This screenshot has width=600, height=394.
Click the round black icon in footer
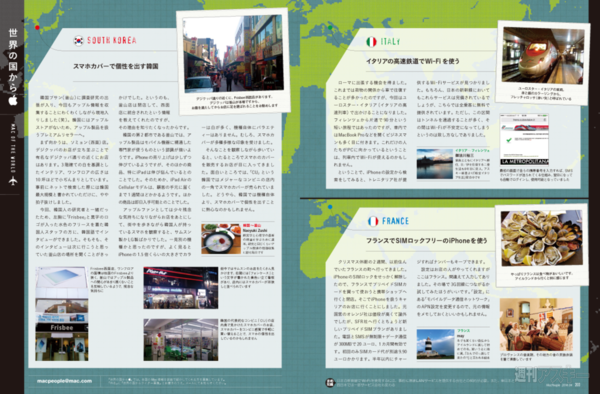[x=330, y=382]
